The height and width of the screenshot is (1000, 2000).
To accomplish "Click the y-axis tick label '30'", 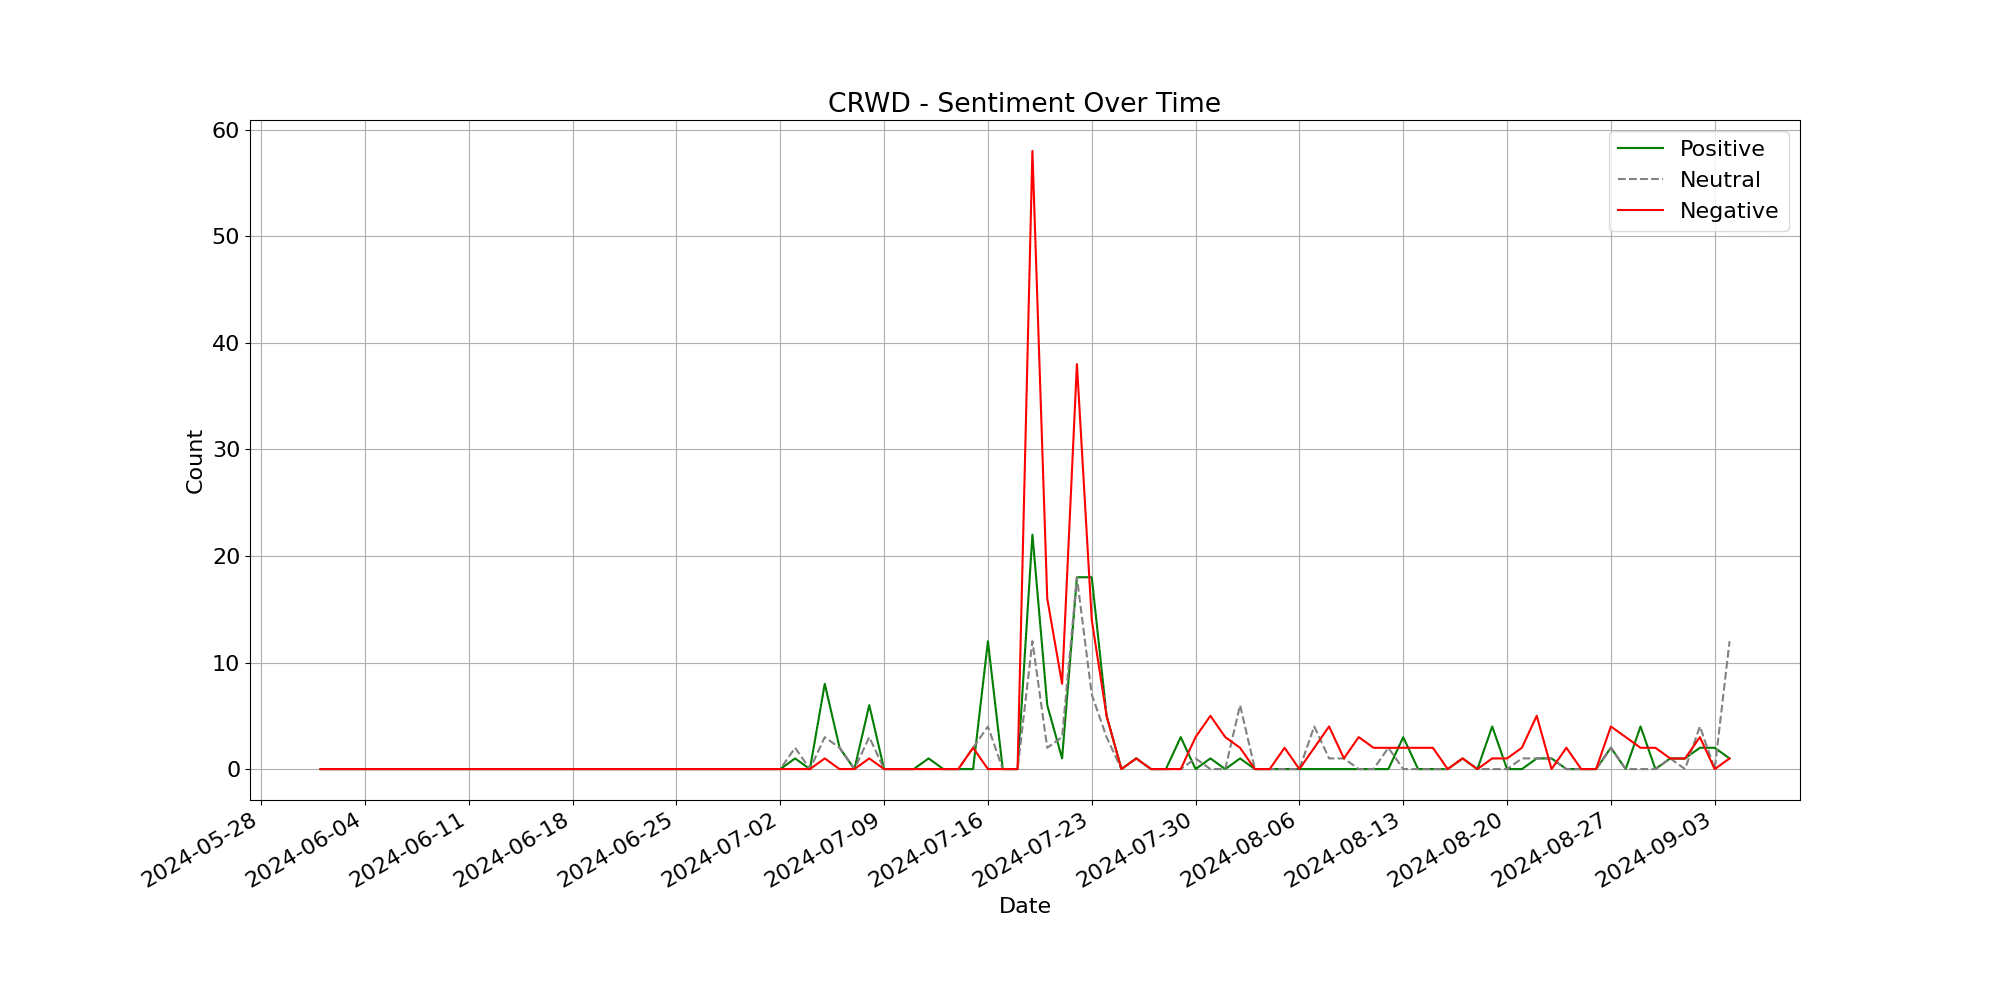I will pos(225,450).
